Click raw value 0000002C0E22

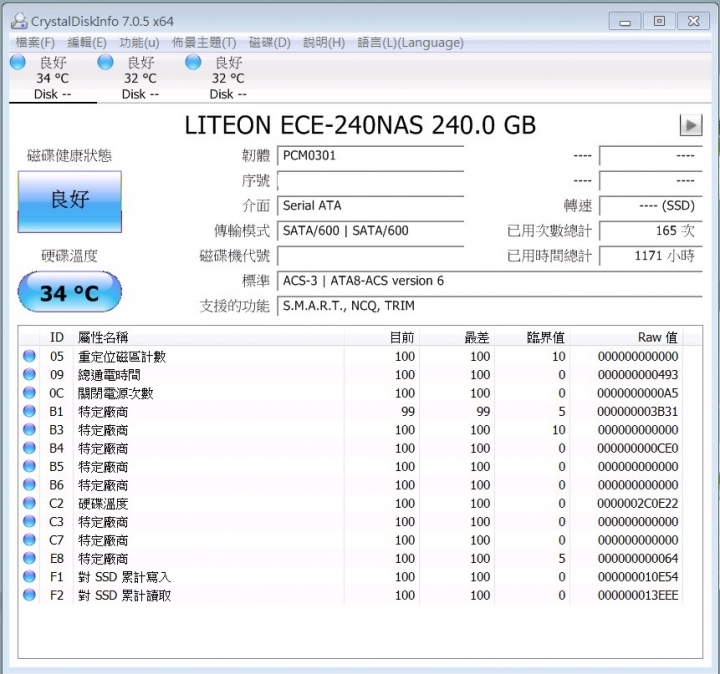637,503
